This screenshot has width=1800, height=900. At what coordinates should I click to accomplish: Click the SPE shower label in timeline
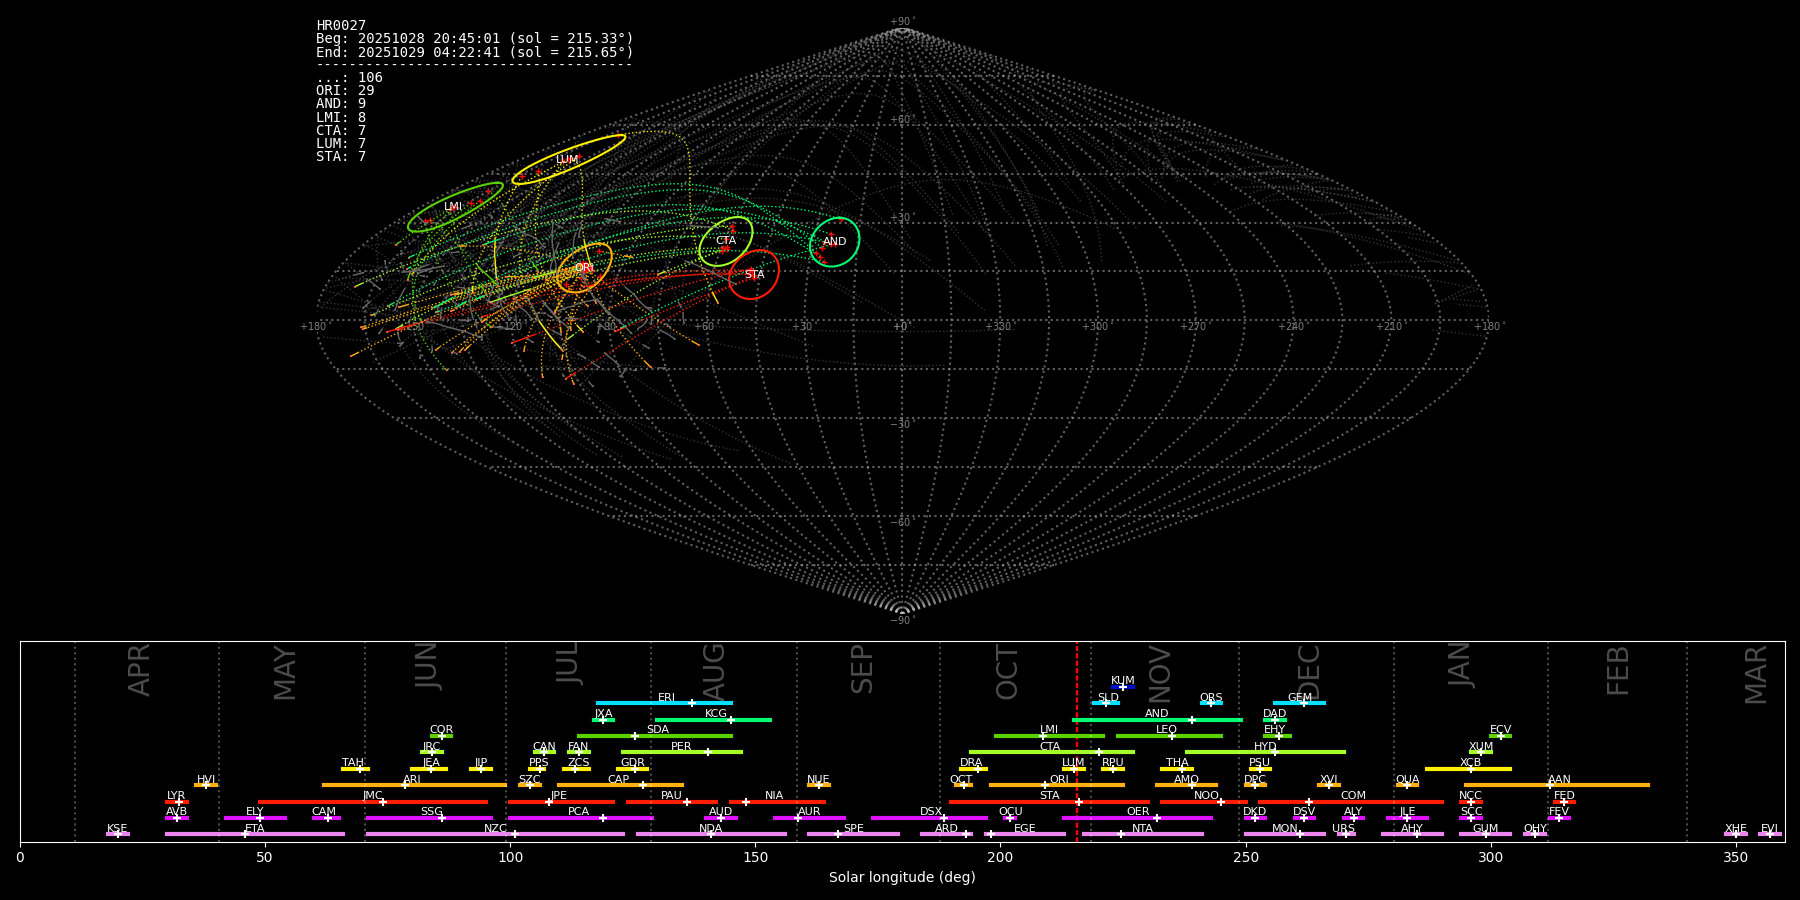pos(853,829)
